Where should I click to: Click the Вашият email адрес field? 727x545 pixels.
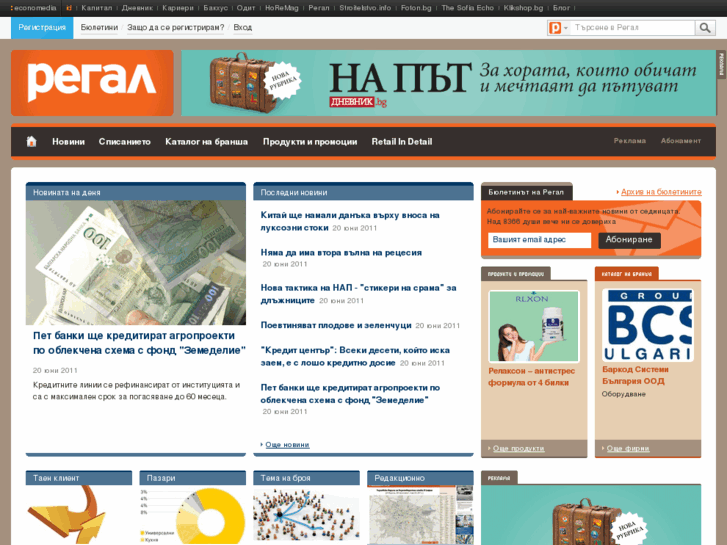[x=539, y=240]
